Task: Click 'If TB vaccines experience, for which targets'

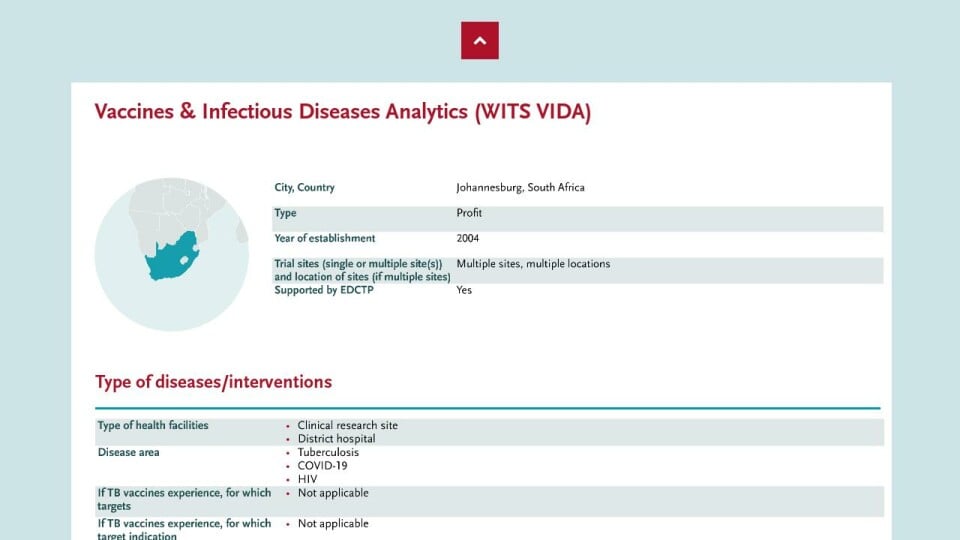Action: [184, 500]
